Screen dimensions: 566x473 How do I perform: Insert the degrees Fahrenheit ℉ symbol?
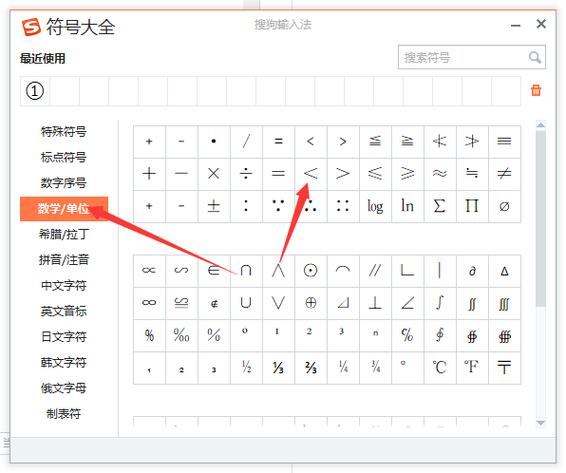click(472, 368)
